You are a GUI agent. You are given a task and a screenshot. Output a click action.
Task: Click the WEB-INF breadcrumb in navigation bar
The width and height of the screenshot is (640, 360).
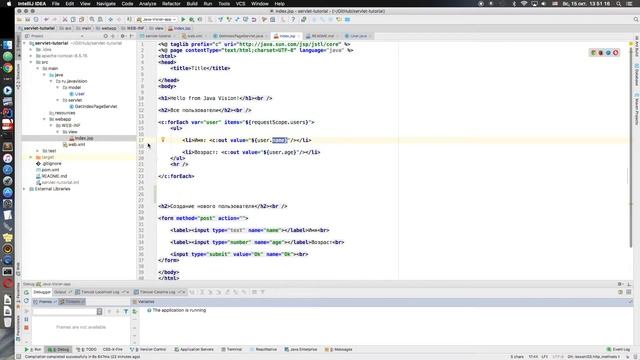point(133,28)
